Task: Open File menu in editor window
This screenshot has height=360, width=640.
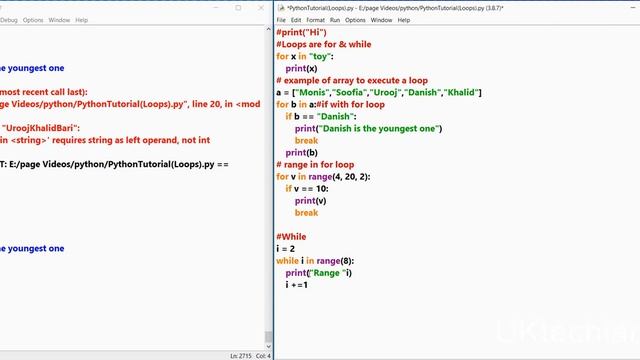Action: (281, 20)
